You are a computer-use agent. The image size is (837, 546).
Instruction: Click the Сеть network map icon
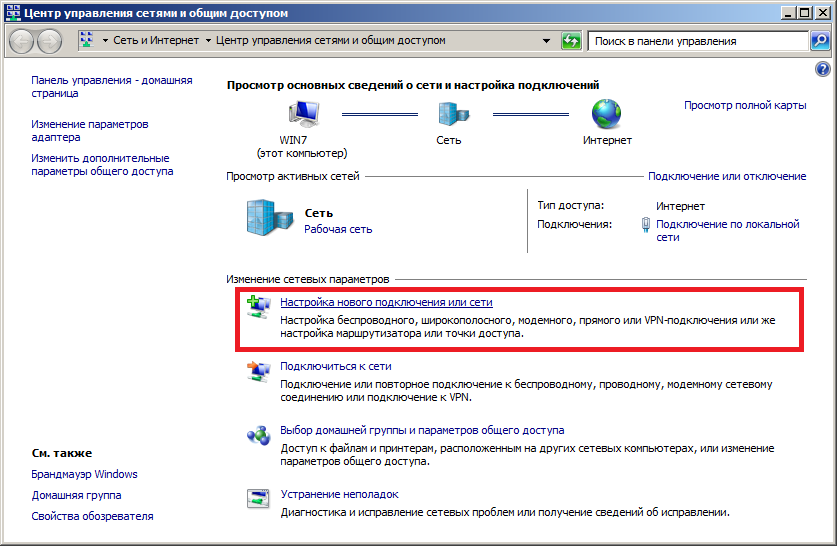pyautogui.click(x=449, y=113)
